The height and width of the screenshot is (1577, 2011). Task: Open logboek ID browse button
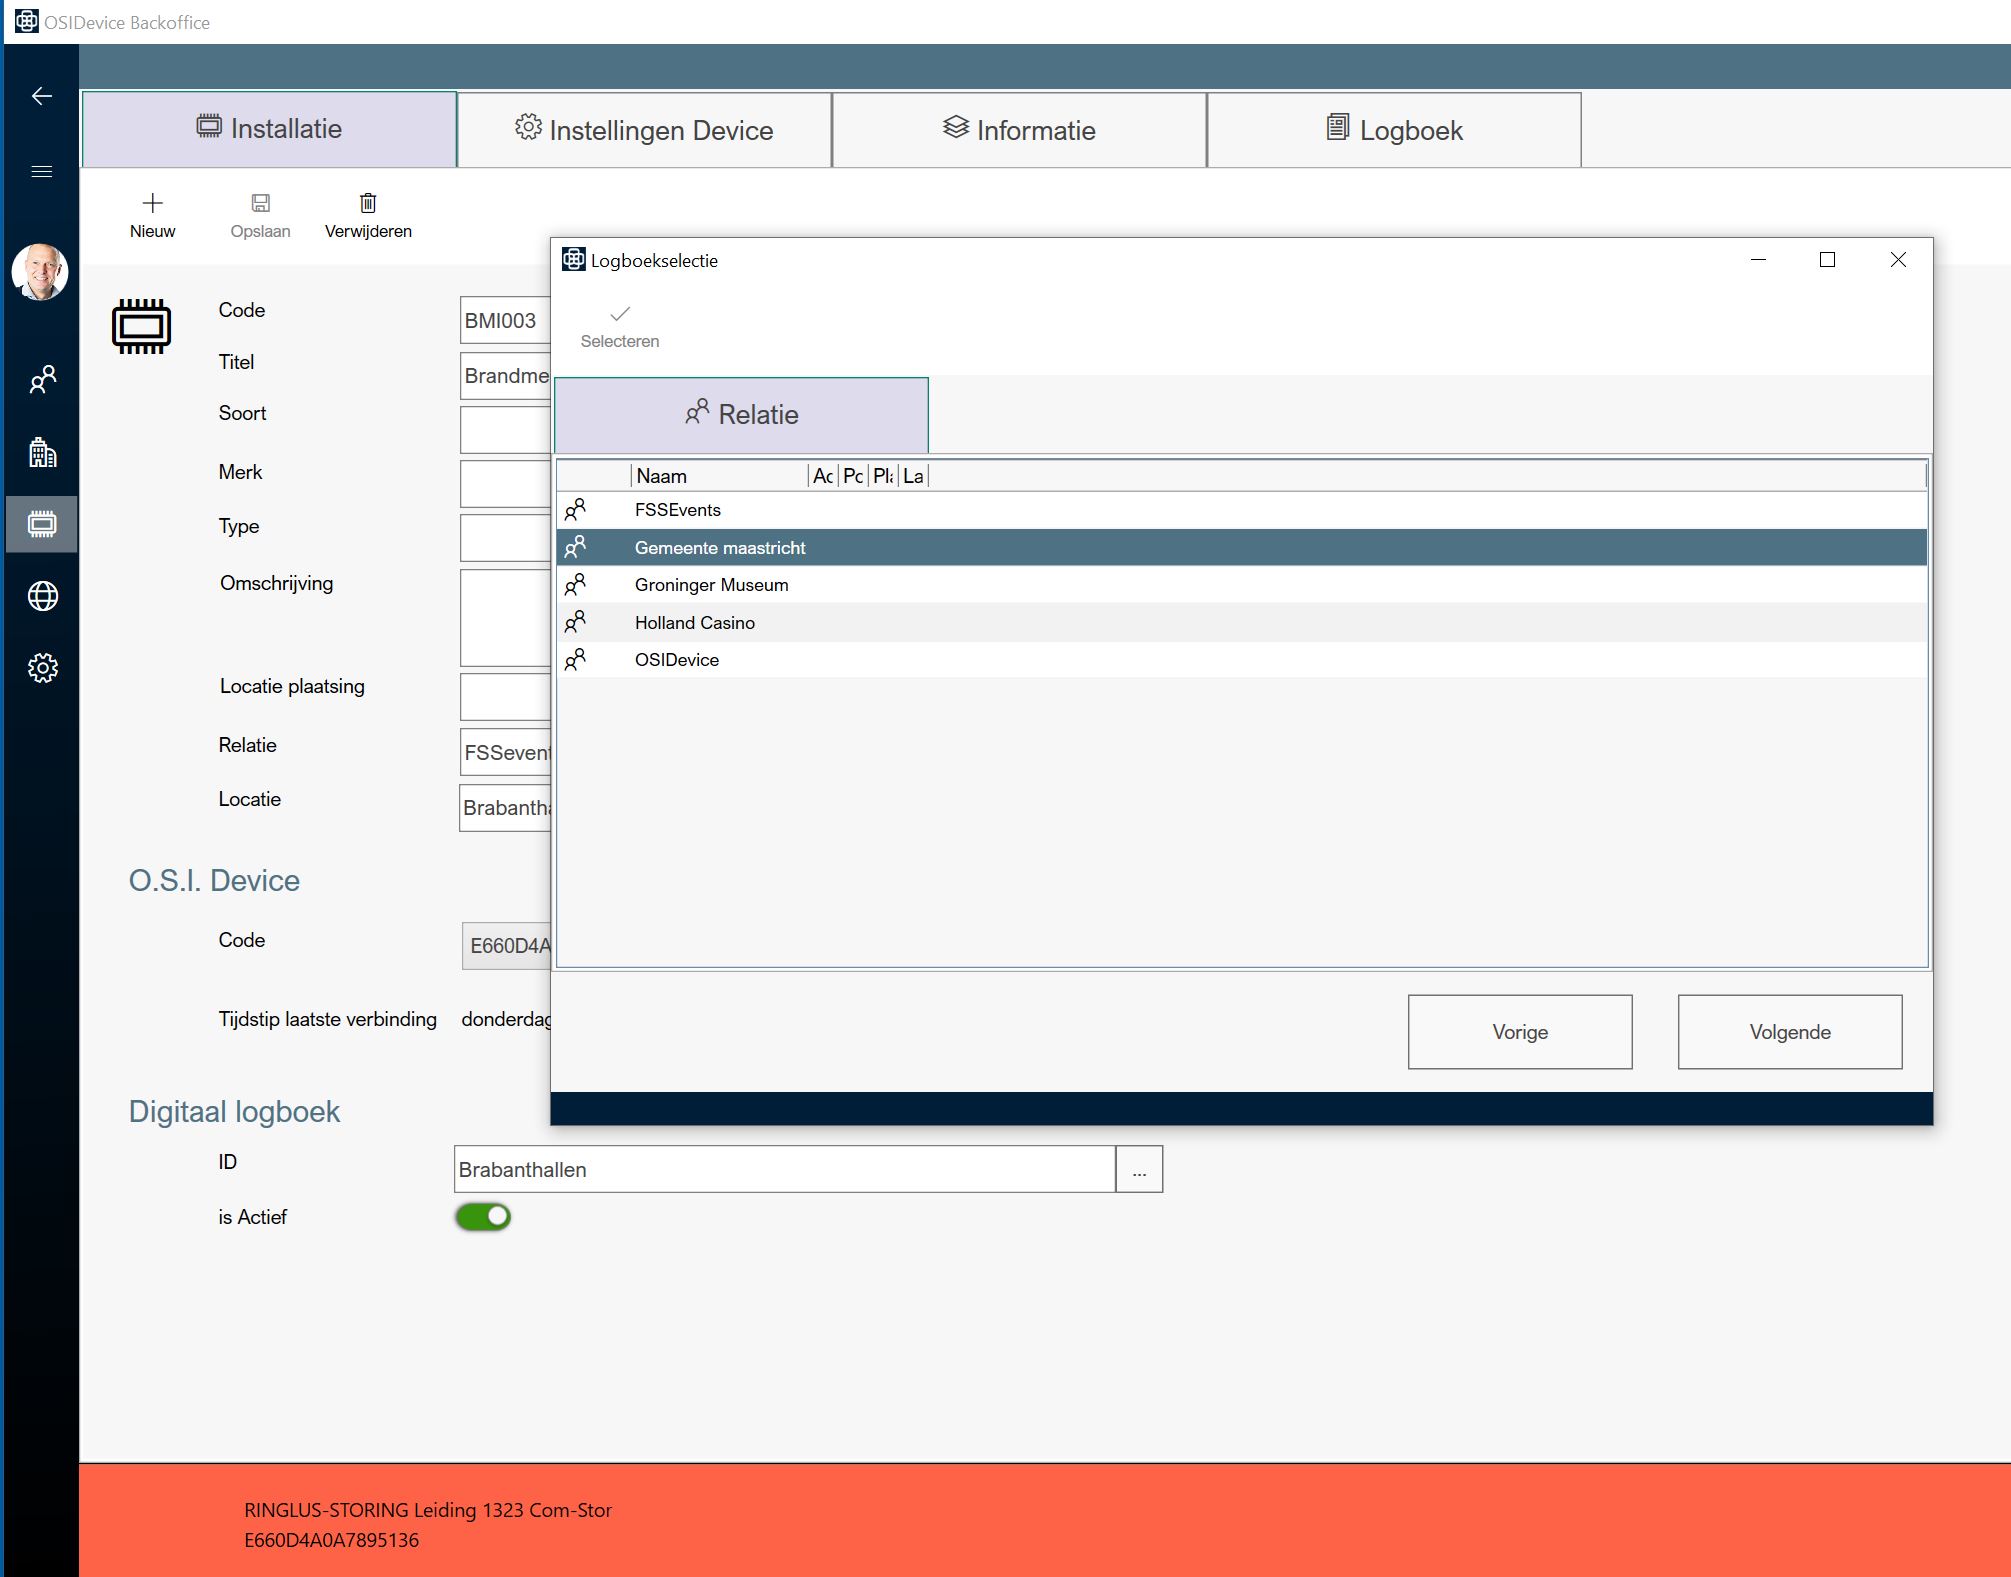[1139, 1170]
